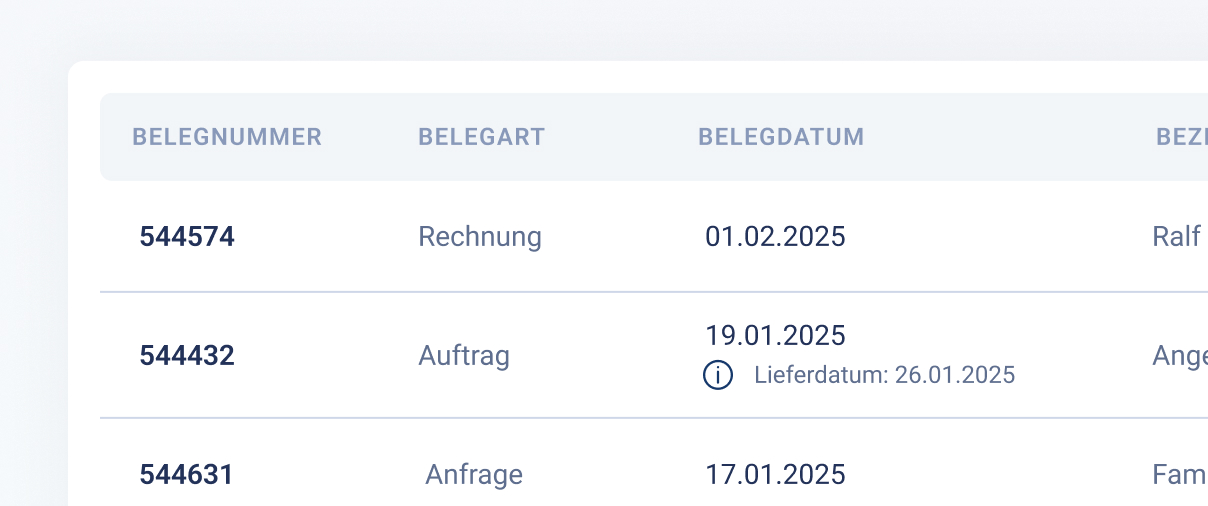Open document number 544432
The image size is (1208, 506).
click(x=187, y=356)
